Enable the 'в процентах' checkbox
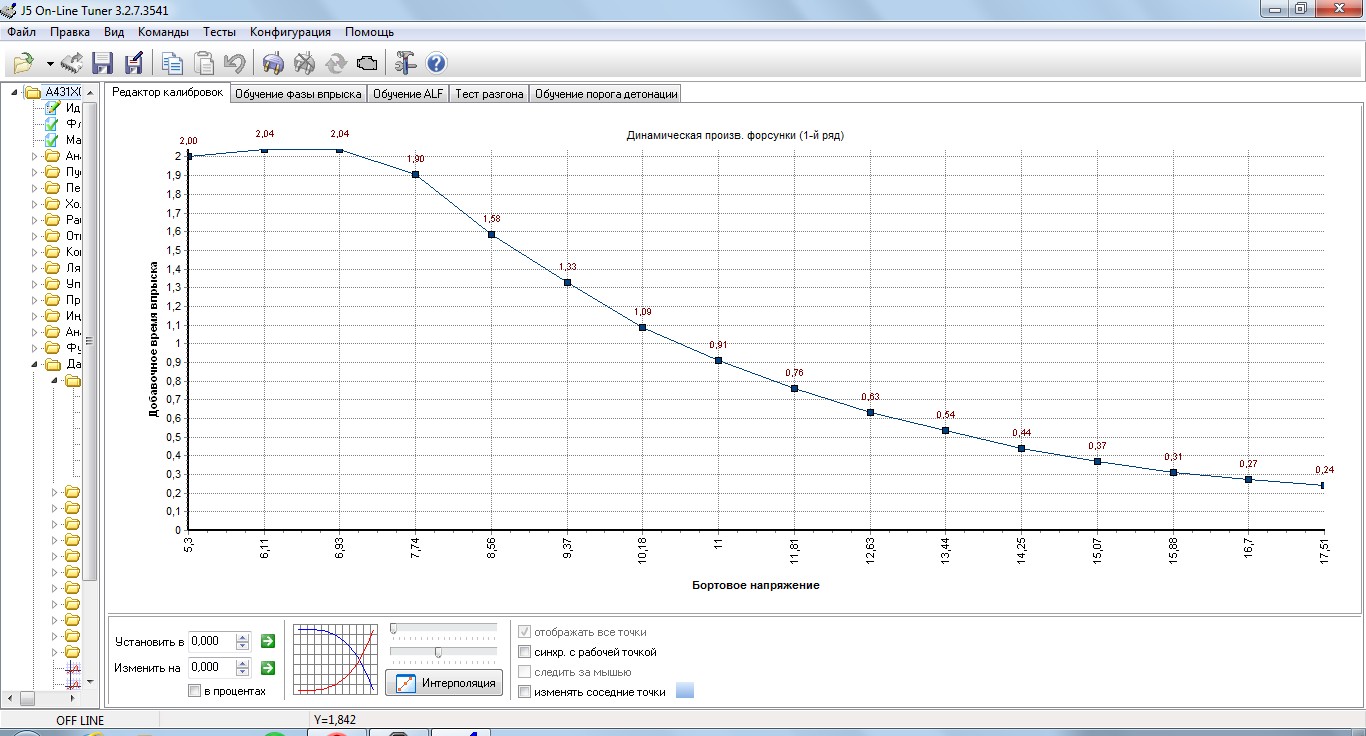This screenshot has width=1366, height=736. click(x=194, y=691)
